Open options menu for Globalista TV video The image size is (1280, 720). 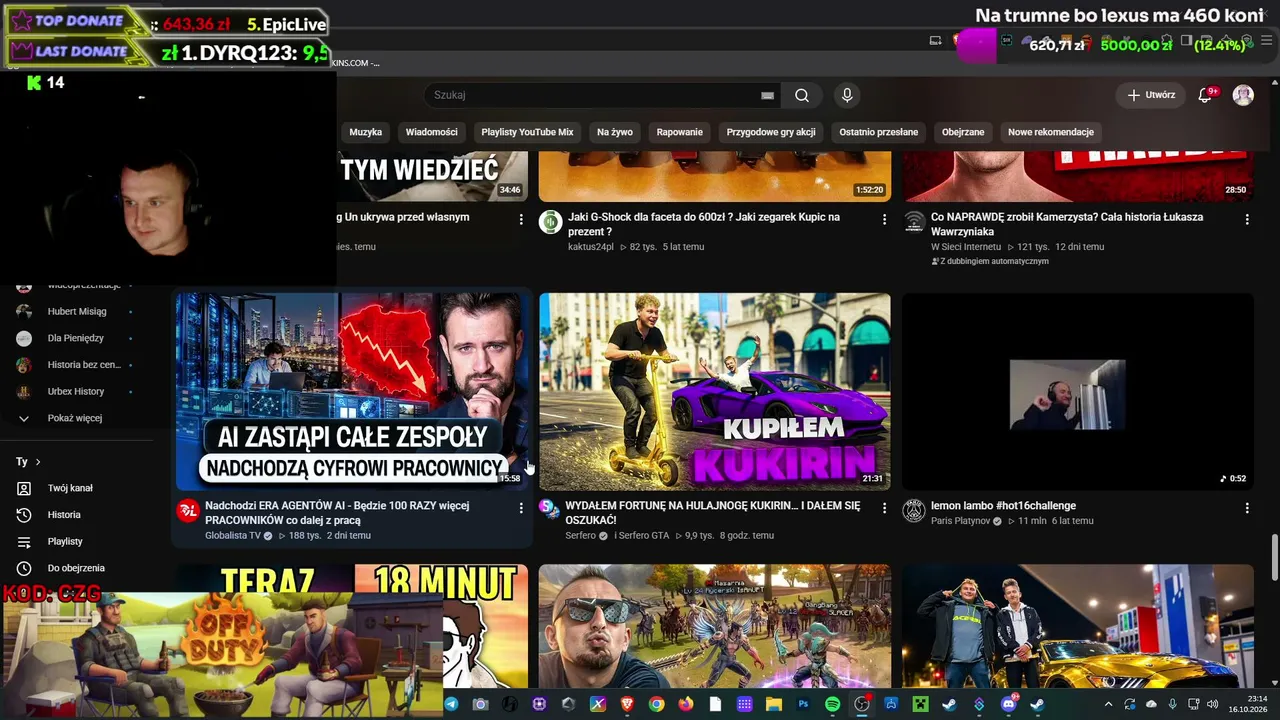click(x=521, y=508)
